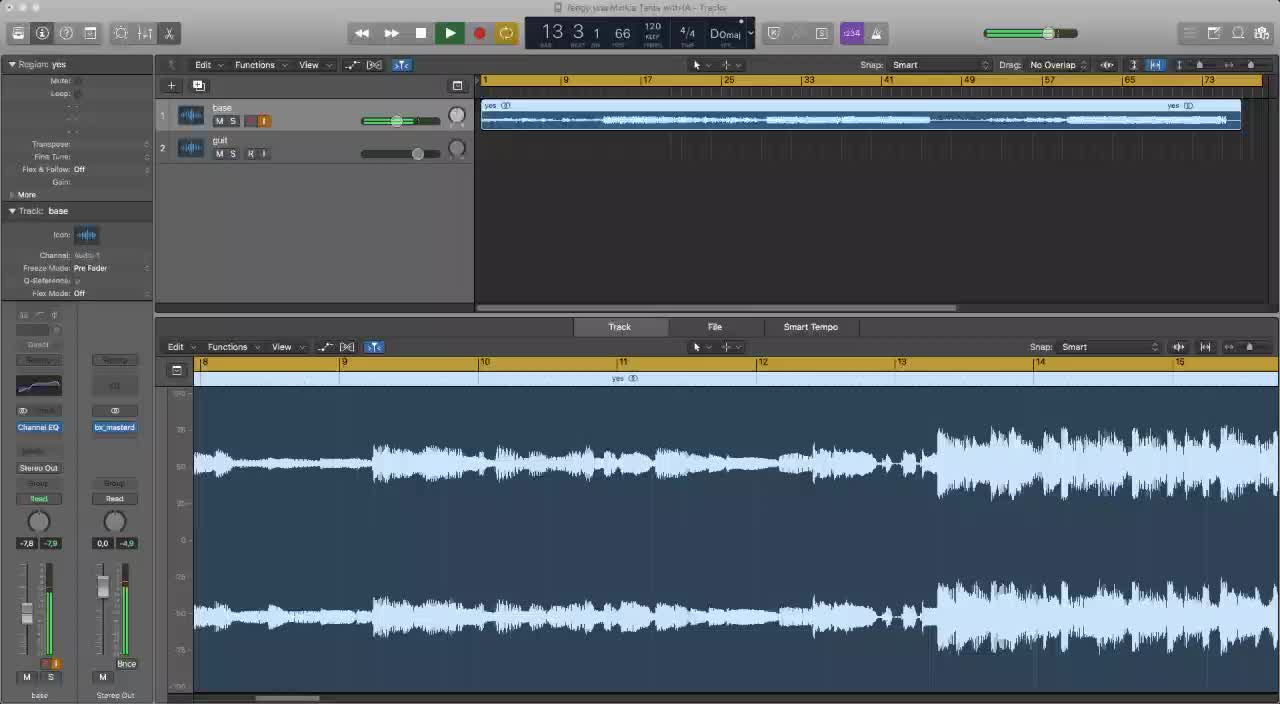Record-enable the guit track
The image size is (1280, 704).
(250, 154)
